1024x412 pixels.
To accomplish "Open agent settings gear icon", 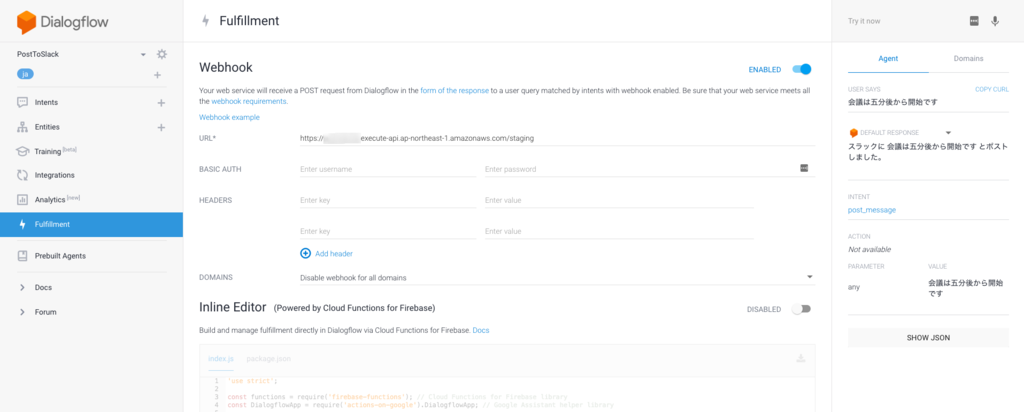I will coord(162,54).
